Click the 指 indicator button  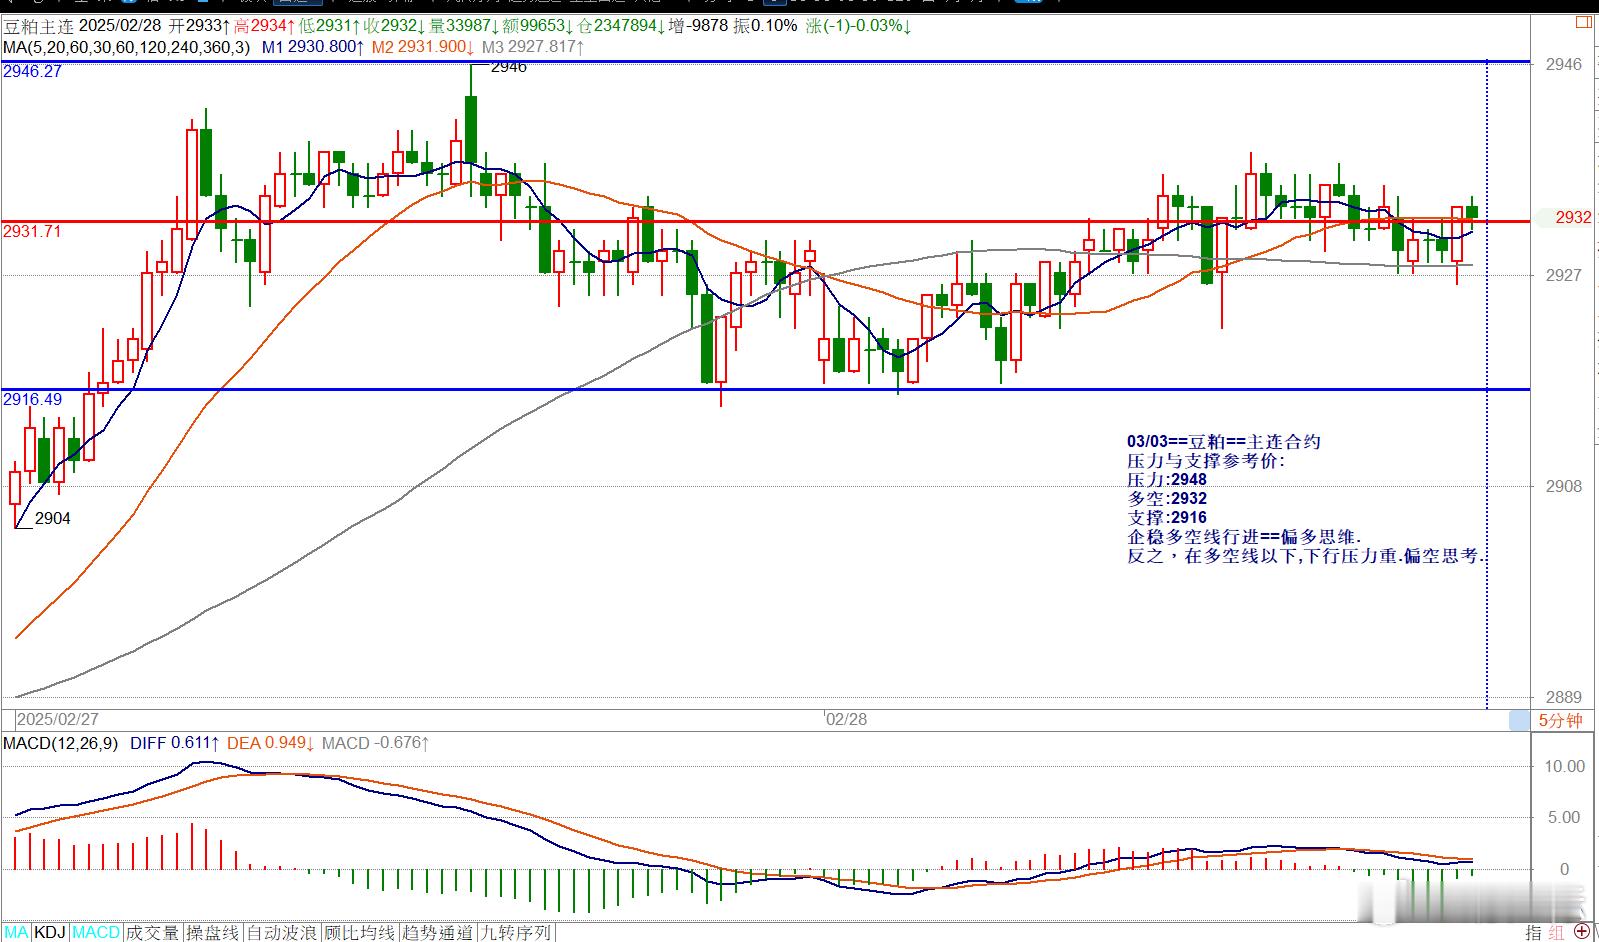point(1533,932)
